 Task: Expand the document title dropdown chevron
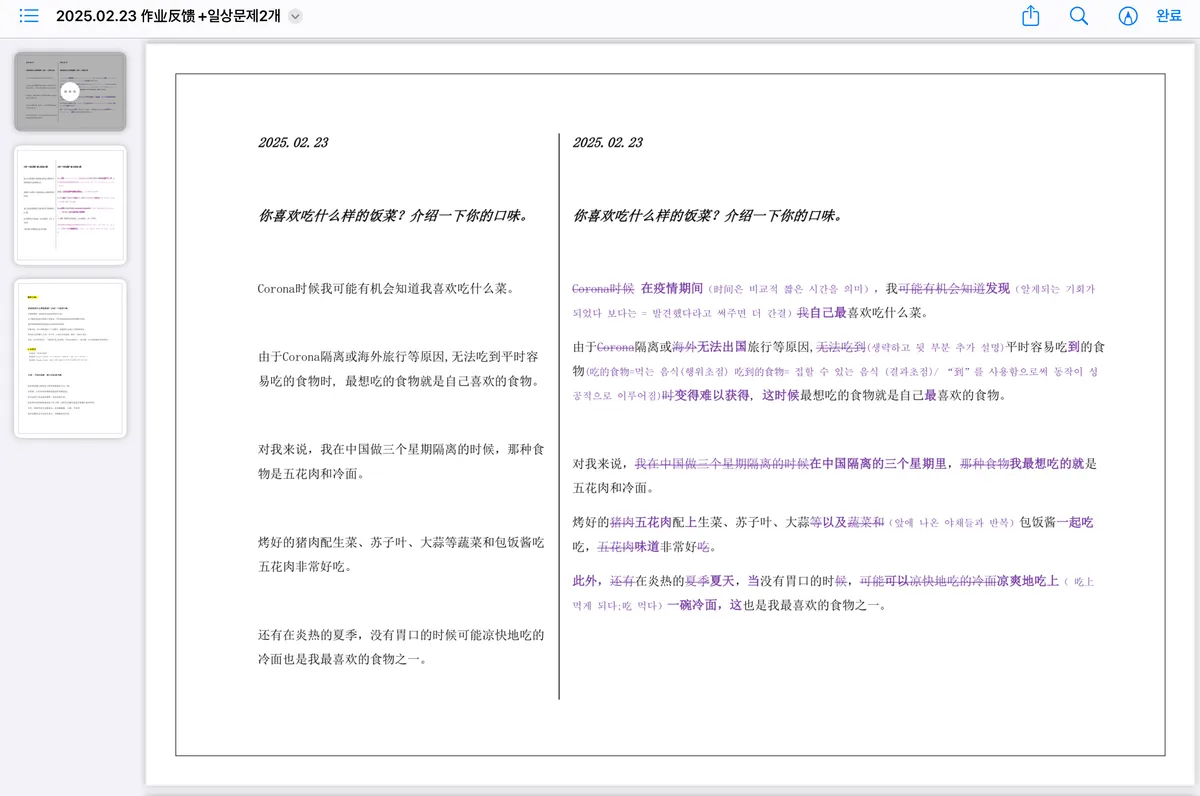coord(295,16)
